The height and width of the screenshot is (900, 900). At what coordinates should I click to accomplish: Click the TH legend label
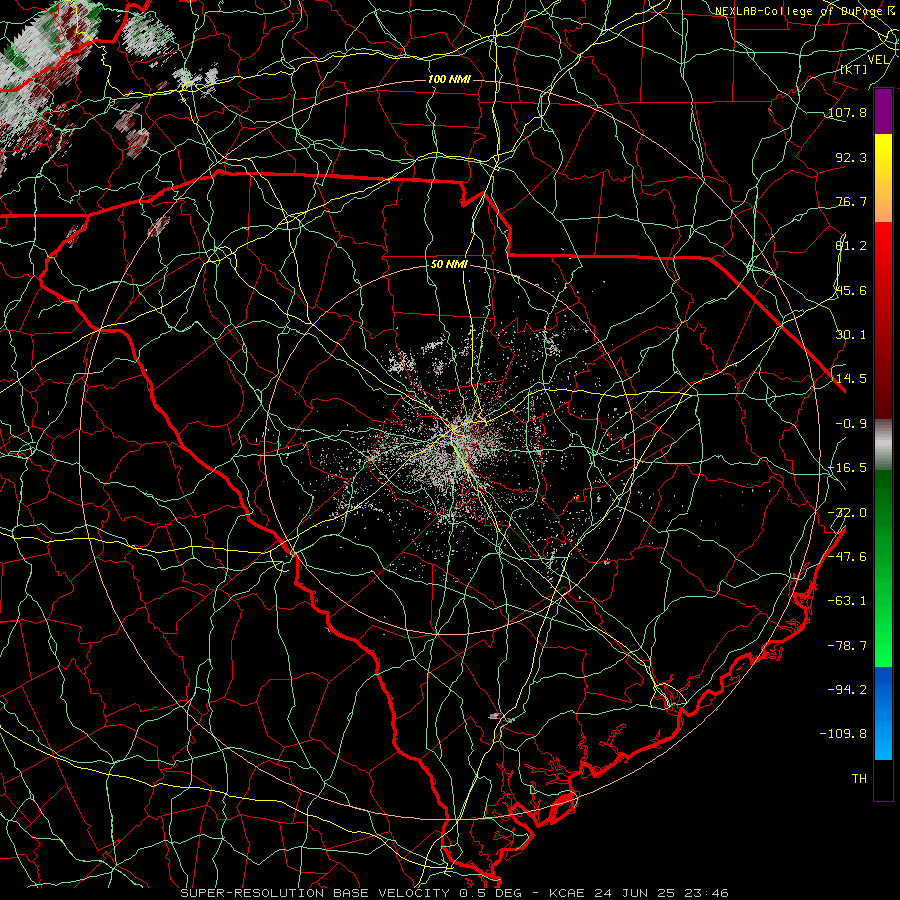(x=859, y=779)
